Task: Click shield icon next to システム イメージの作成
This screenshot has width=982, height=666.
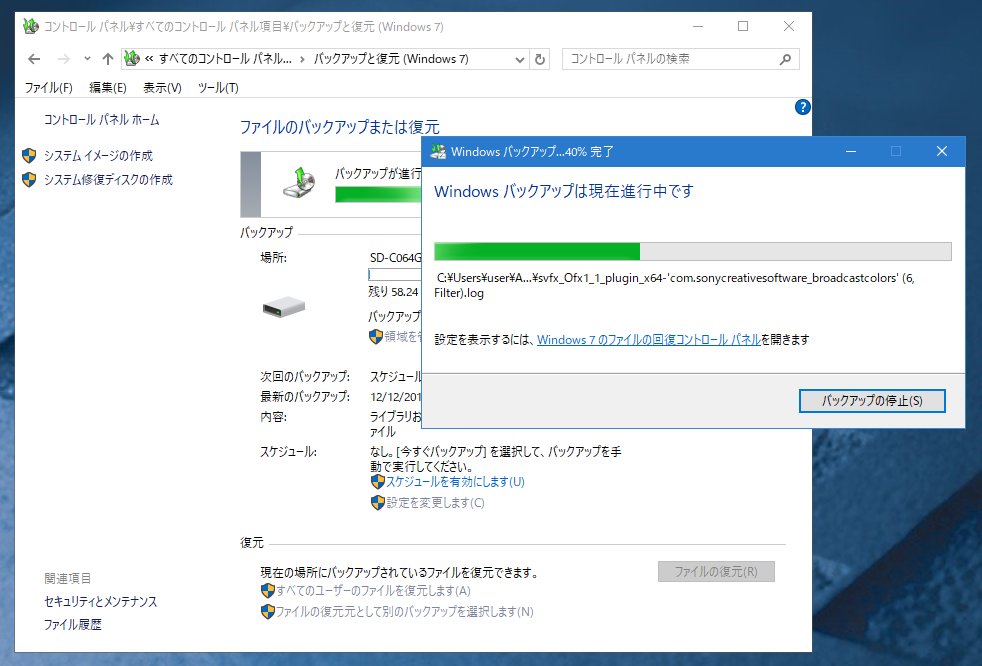Action: click(x=29, y=155)
